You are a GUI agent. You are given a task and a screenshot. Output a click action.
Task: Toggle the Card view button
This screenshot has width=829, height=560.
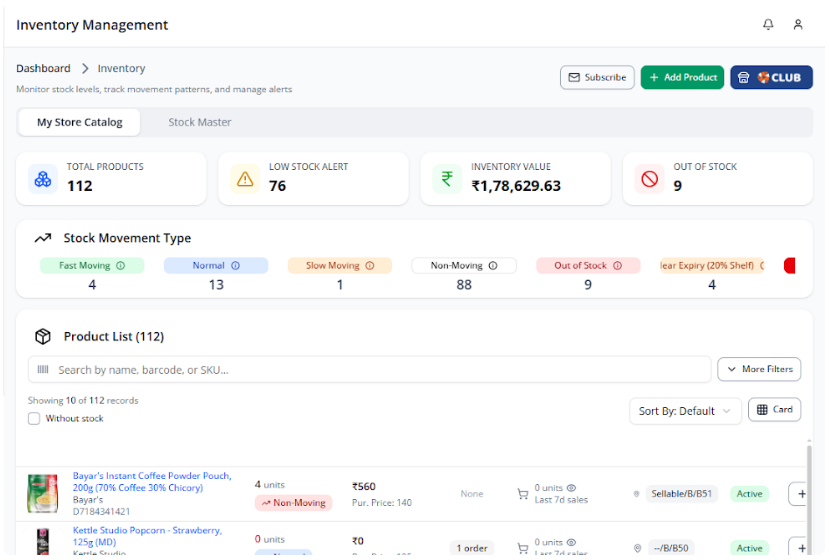pos(774,410)
